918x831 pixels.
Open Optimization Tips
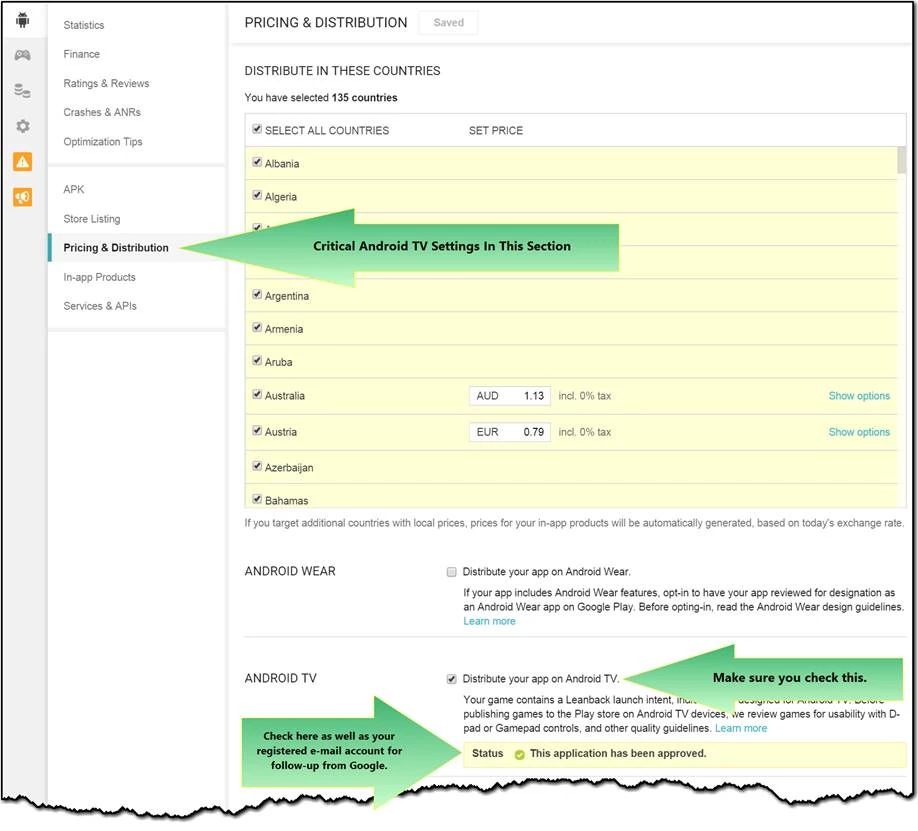[x=102, y=142]
